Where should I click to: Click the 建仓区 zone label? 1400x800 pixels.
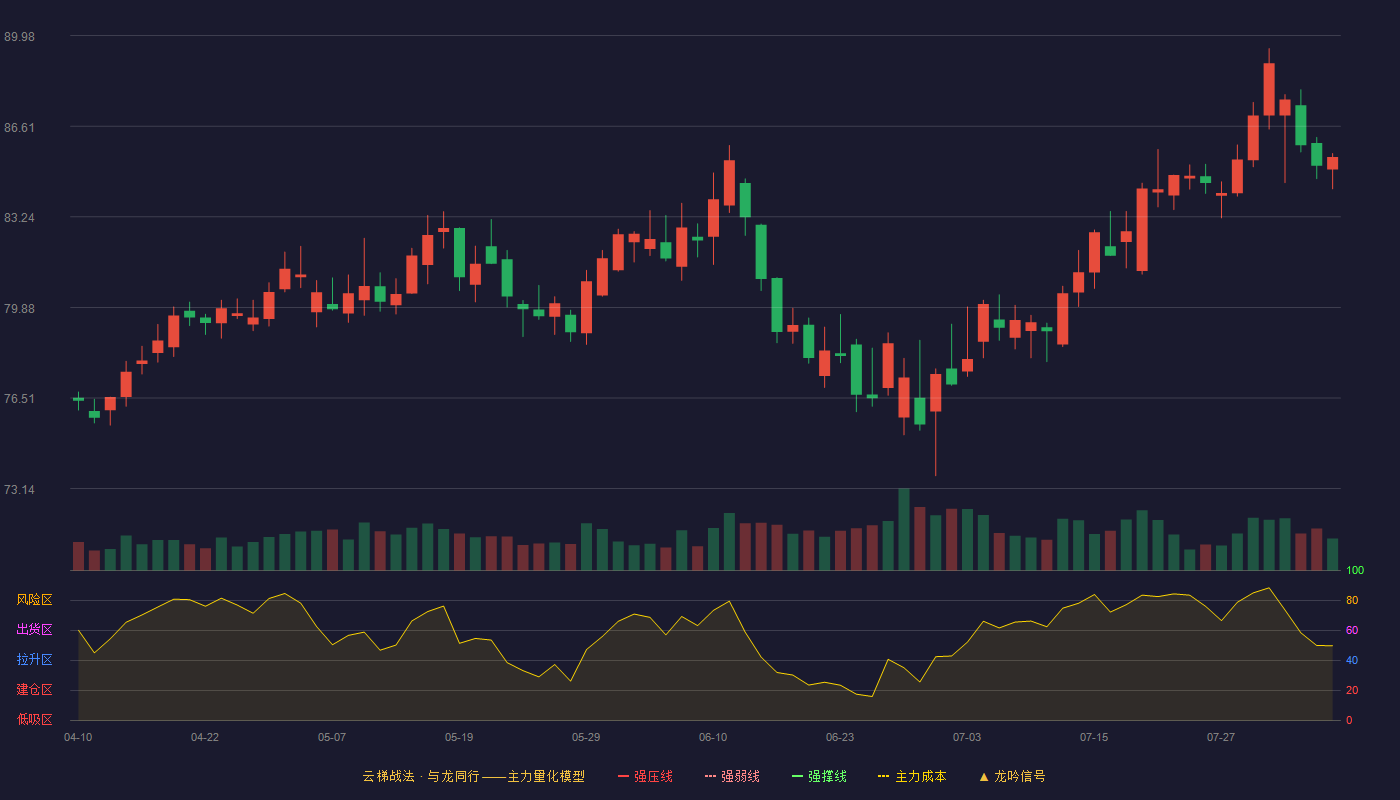34,690
